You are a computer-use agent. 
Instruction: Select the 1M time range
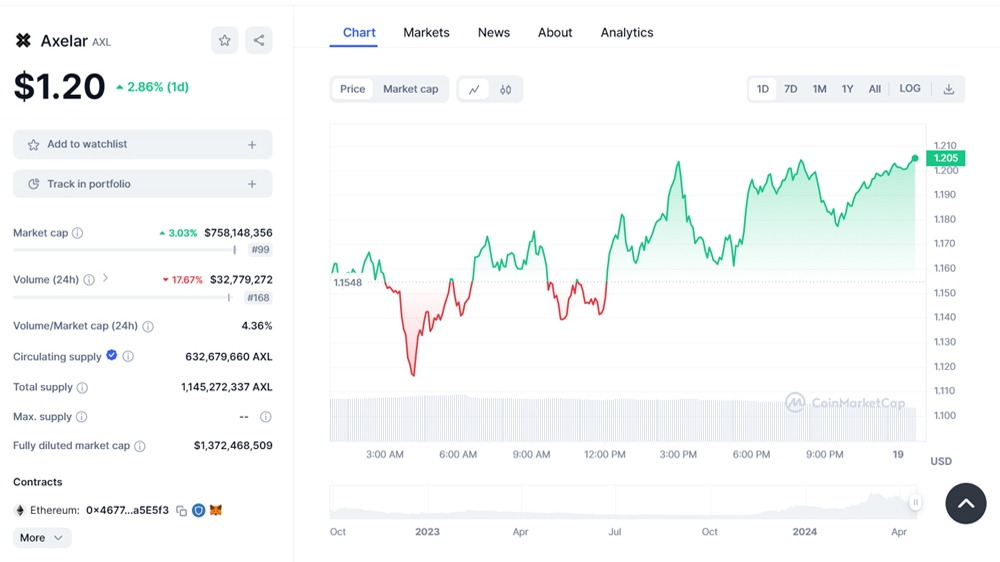point(820,89)
